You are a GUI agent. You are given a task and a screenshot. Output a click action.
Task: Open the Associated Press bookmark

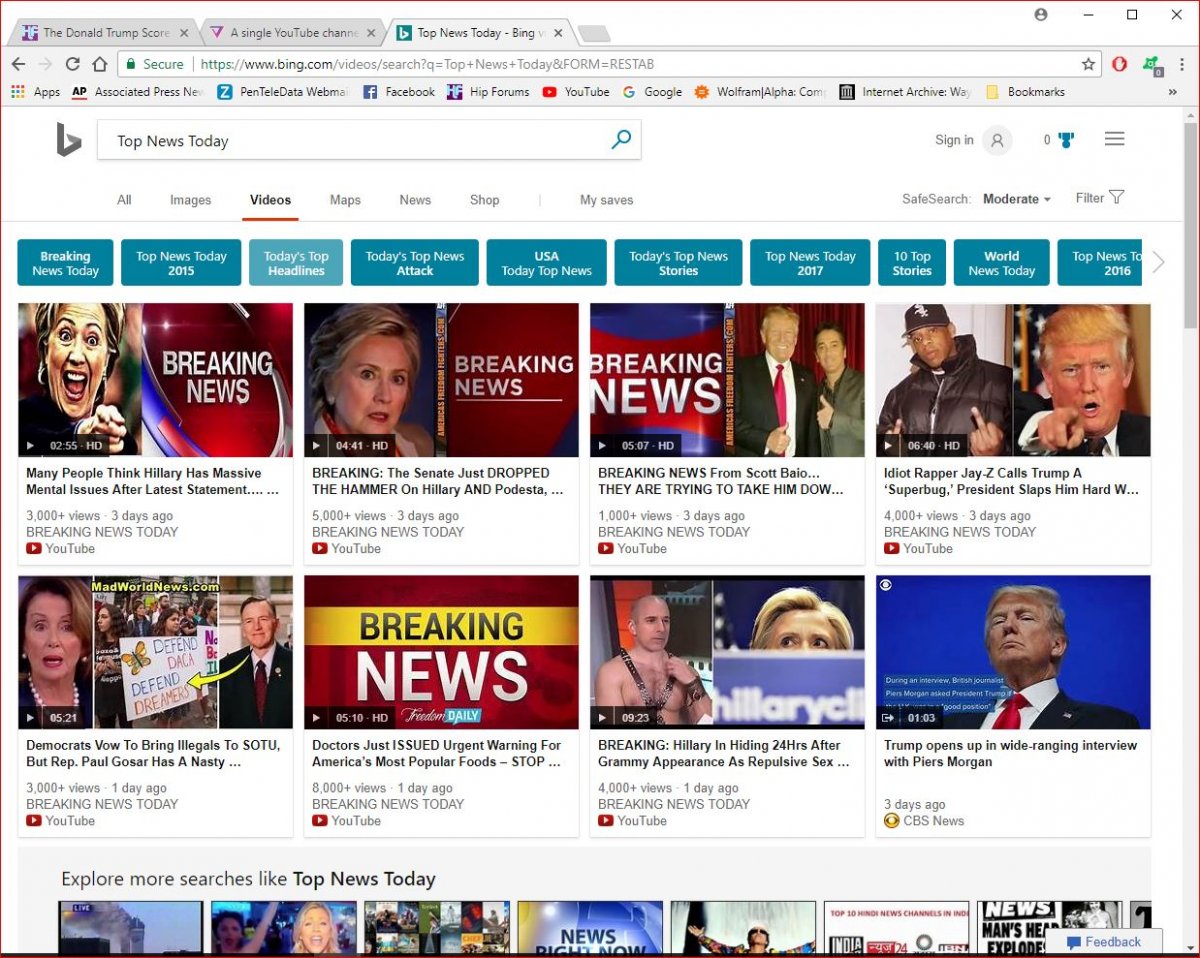coord(137,92)
